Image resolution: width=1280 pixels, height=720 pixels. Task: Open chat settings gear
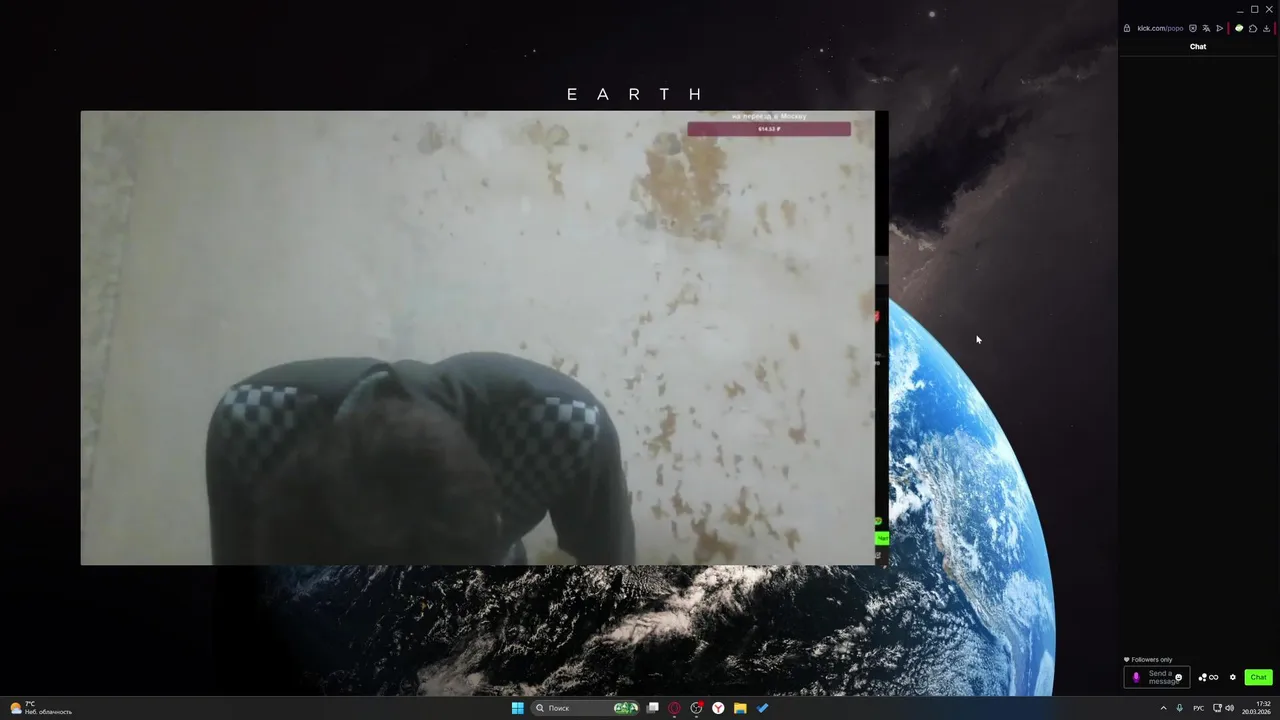click(1233, 677)
